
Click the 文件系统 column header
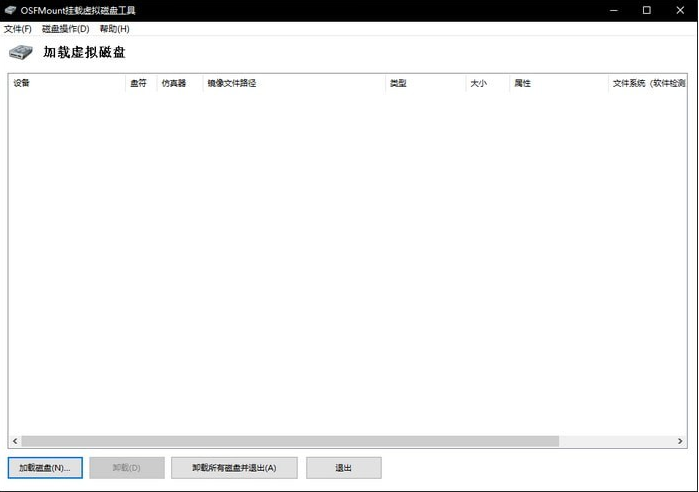(x=647, y=83)
